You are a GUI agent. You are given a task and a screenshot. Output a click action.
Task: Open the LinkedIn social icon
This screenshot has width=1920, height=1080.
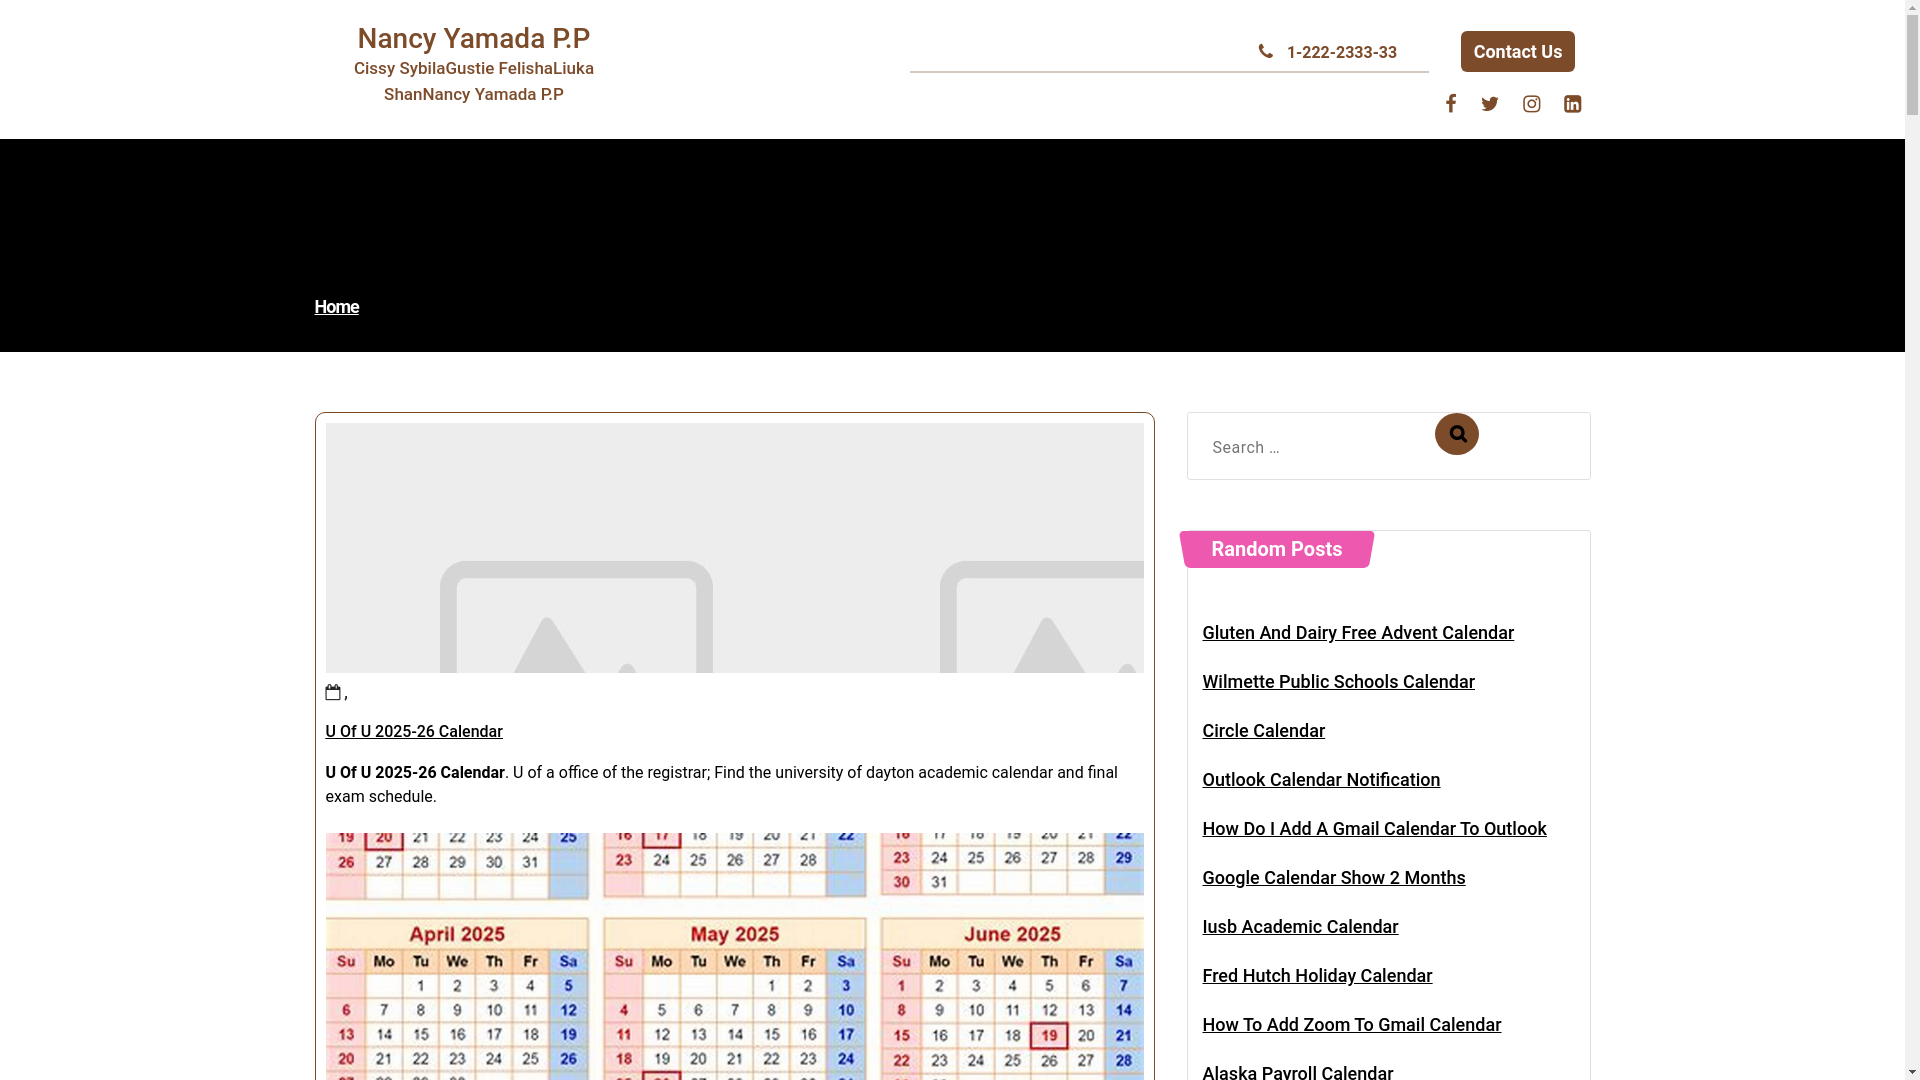(1572, 104)
